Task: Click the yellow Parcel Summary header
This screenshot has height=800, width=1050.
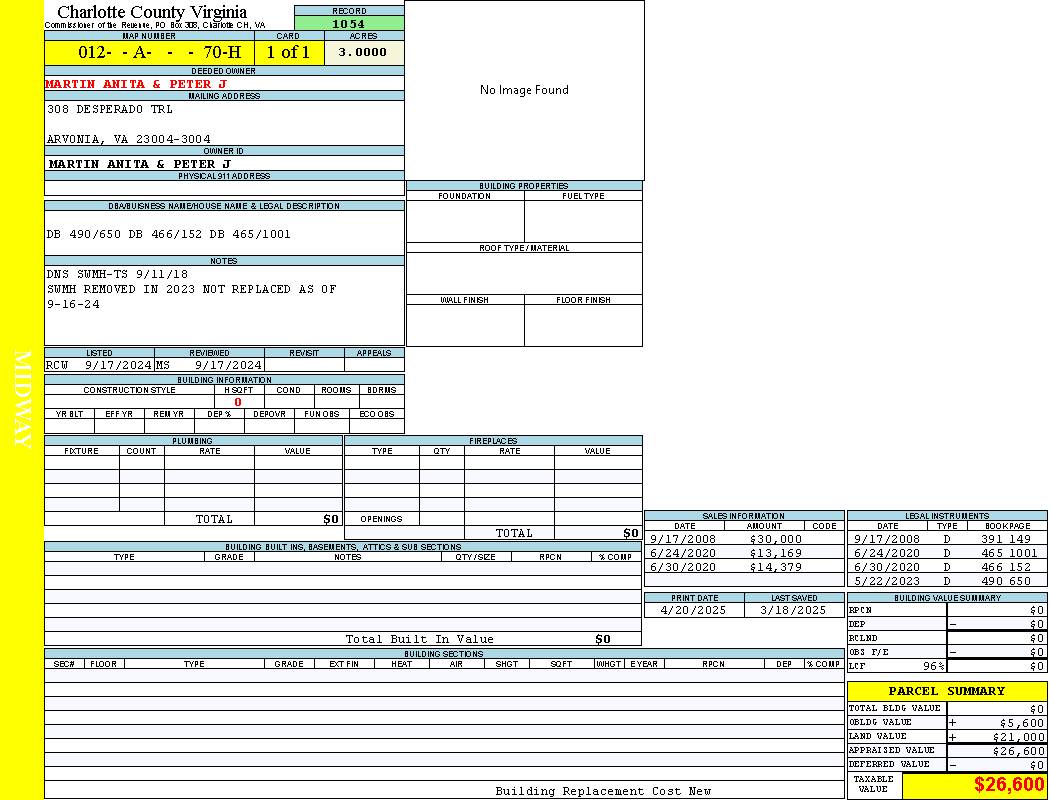Action: pos(946,691)
